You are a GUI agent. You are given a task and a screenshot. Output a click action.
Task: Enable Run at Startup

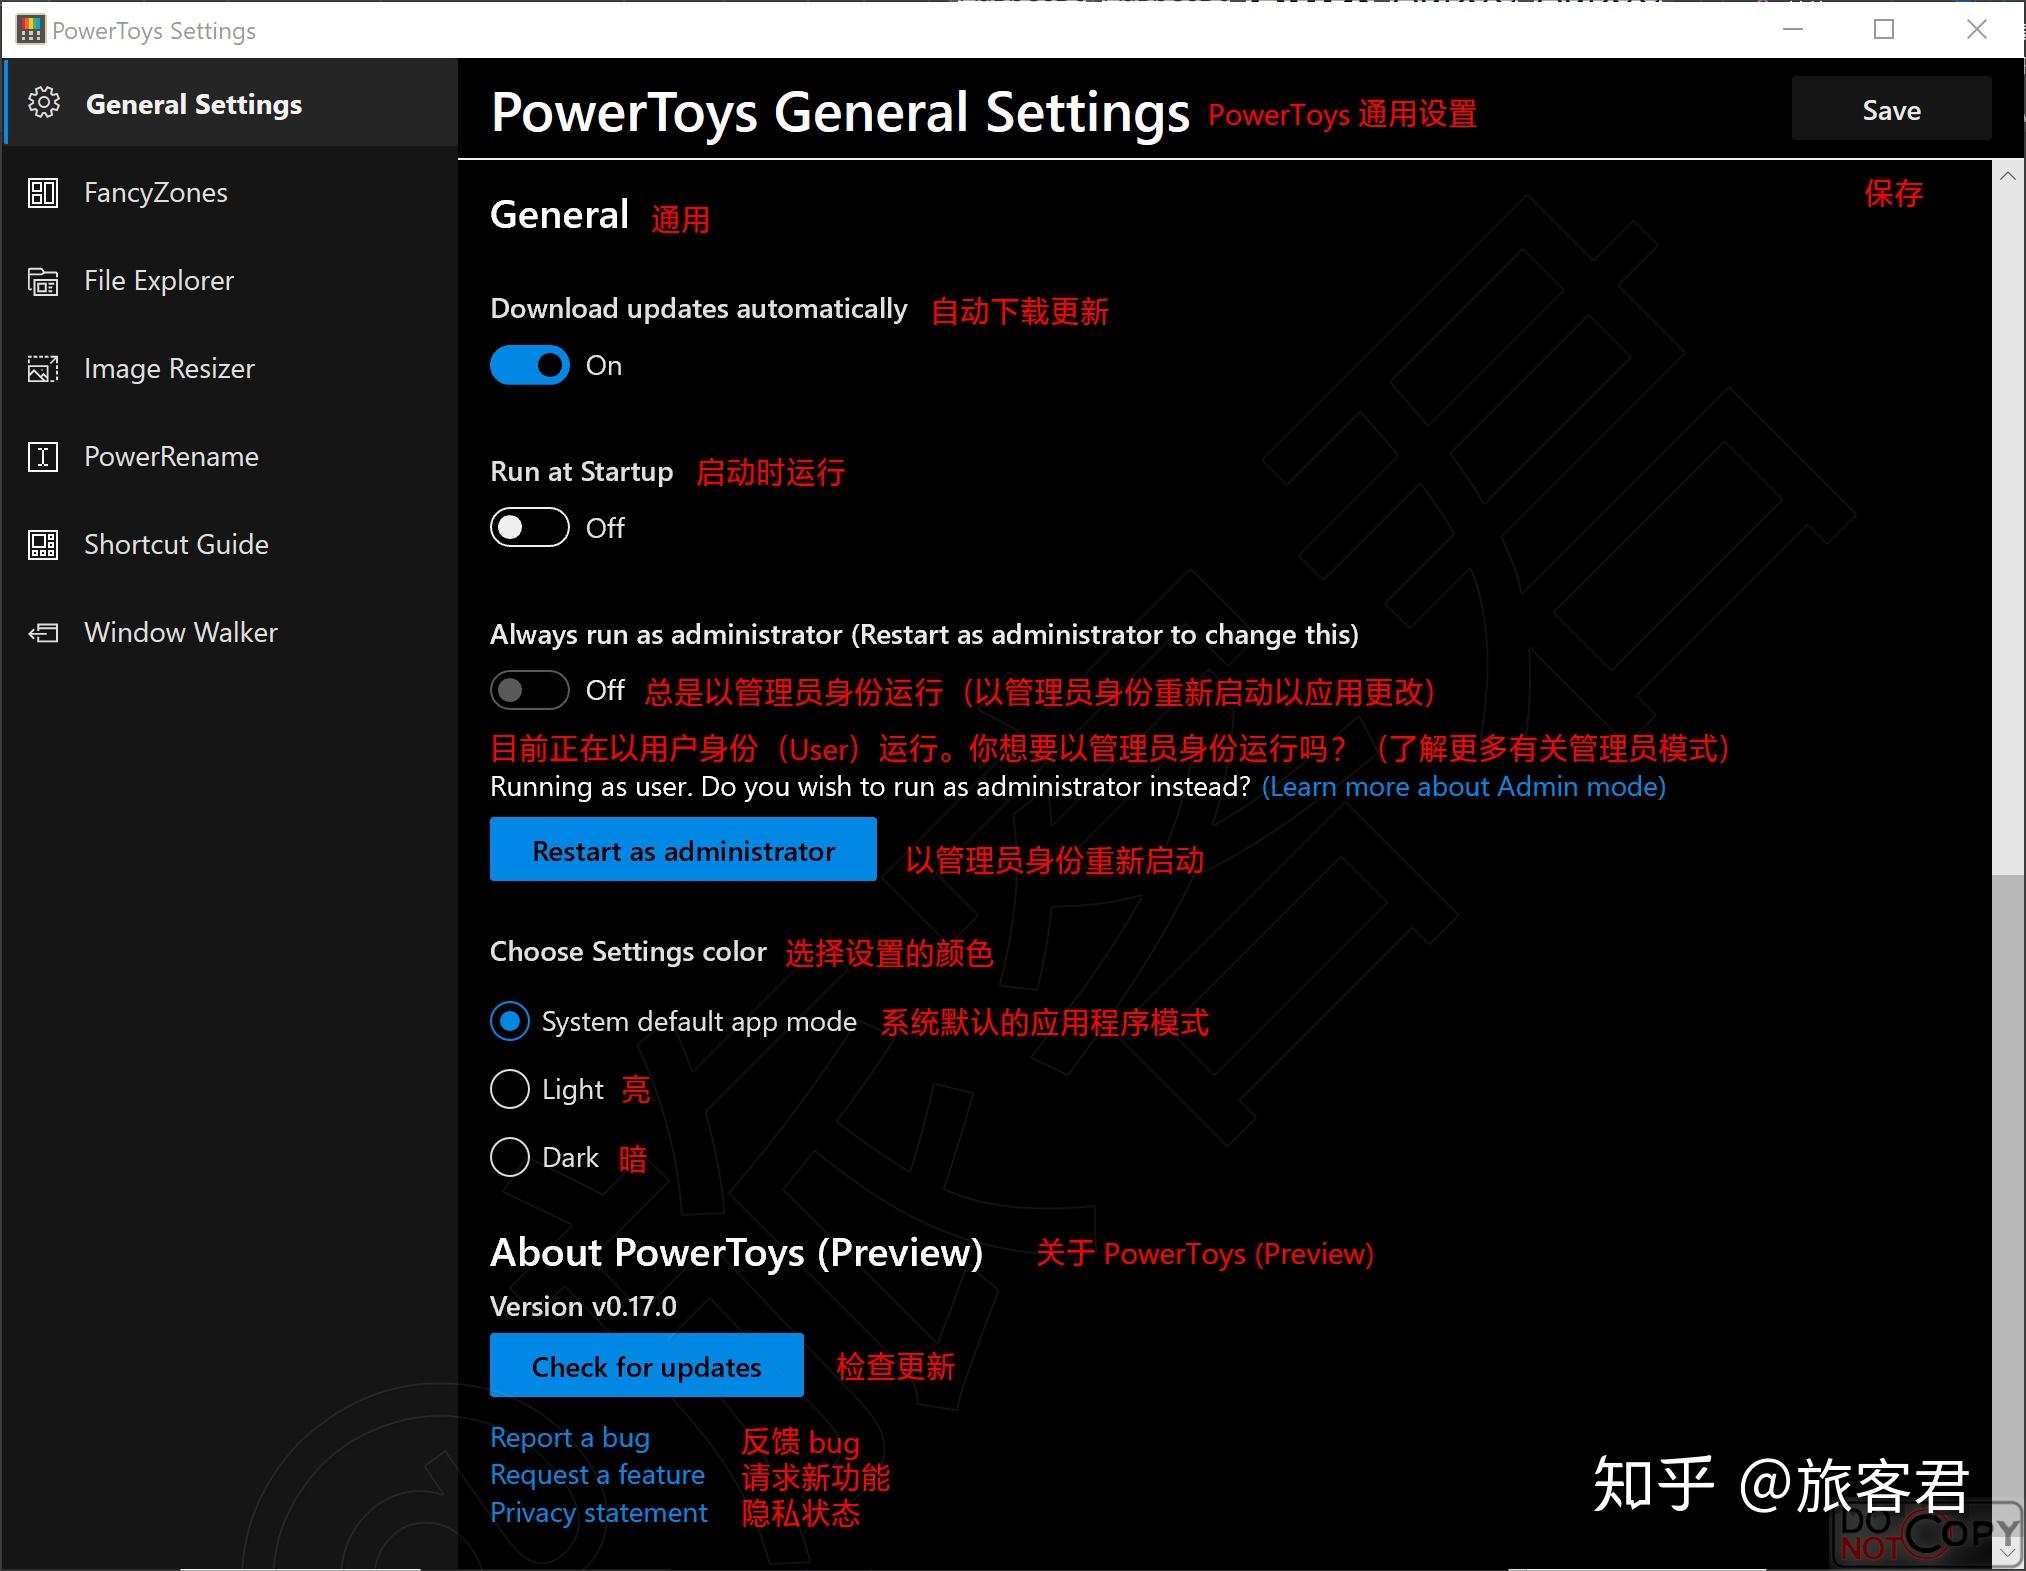click(x=529, y=527)
